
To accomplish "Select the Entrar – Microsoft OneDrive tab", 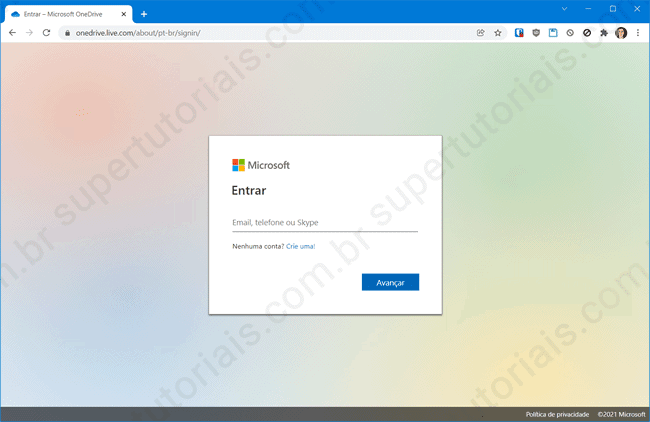I will [x=65, y=14].
